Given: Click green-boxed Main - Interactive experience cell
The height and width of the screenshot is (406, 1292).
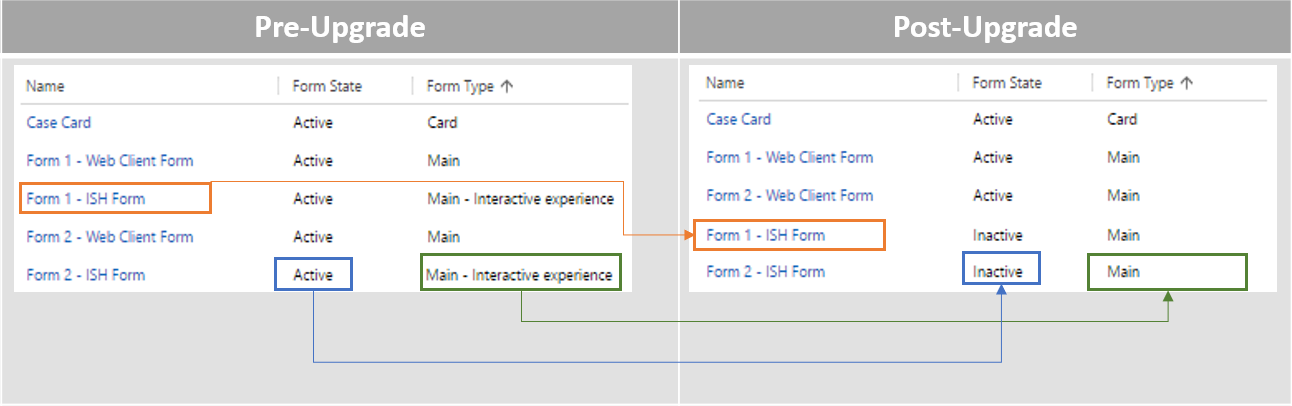Looking at the screenshot, I should [519, 275].
